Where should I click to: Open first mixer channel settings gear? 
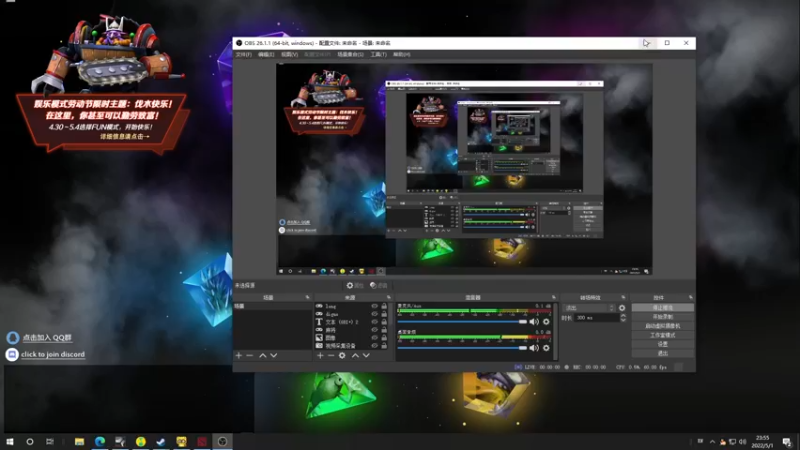[546, 322]
